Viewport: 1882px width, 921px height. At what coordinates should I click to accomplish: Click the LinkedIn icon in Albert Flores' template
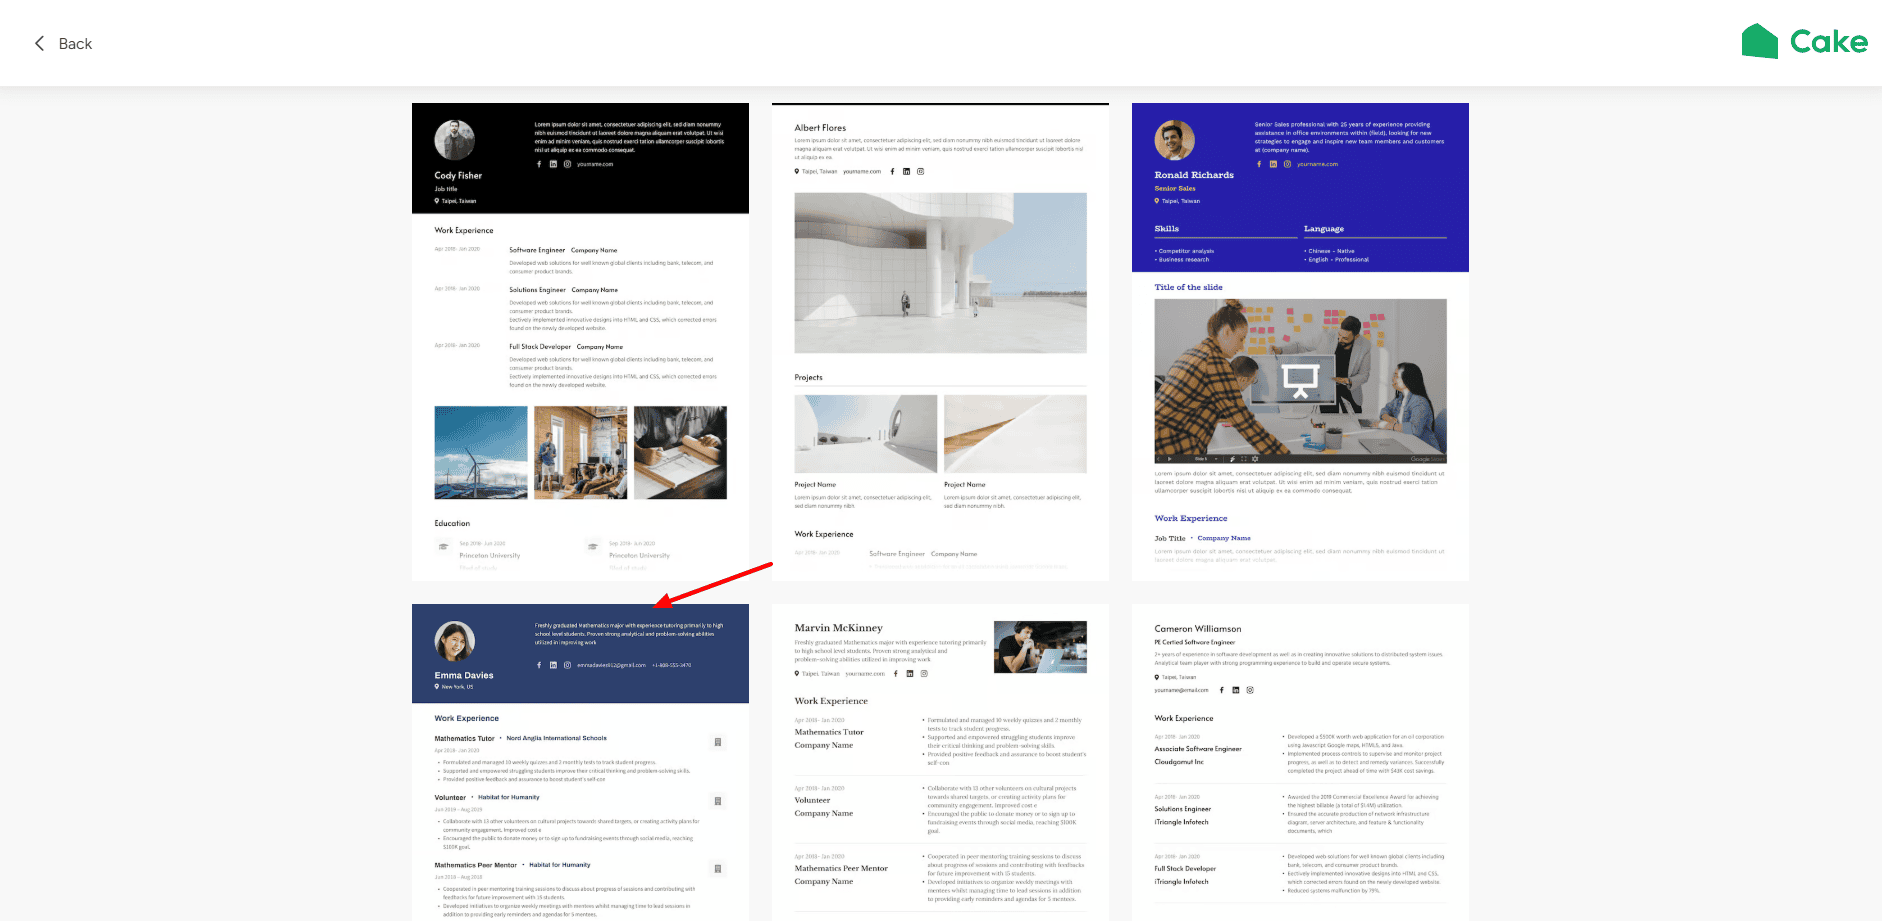[907, 171]
